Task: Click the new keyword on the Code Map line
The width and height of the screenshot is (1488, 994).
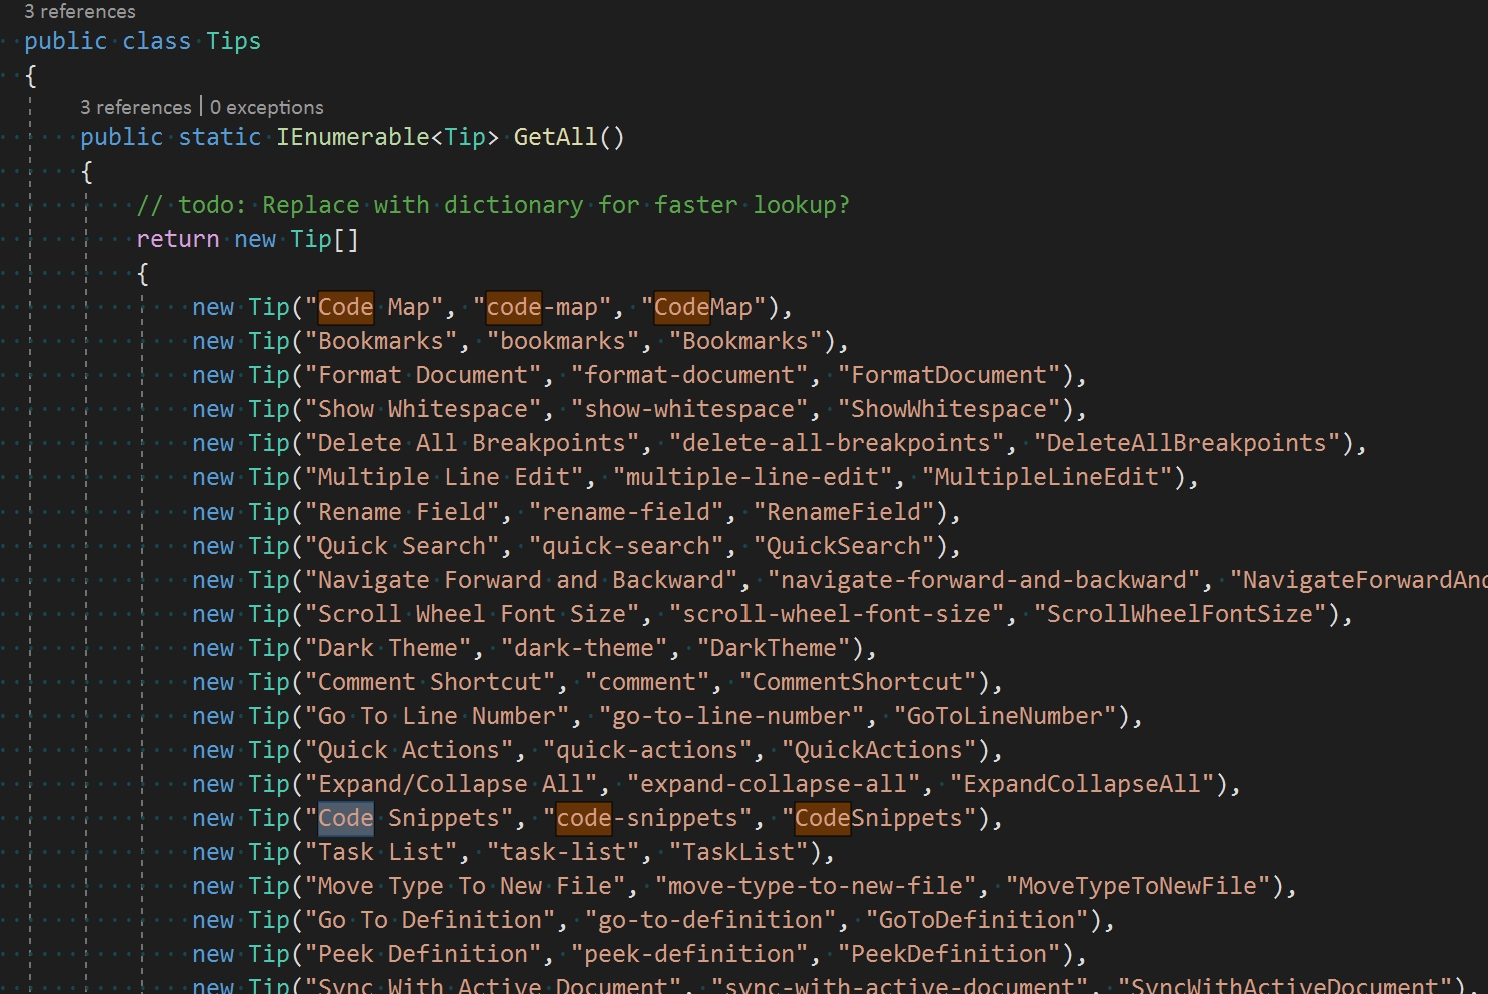Action: pos(212,306)
